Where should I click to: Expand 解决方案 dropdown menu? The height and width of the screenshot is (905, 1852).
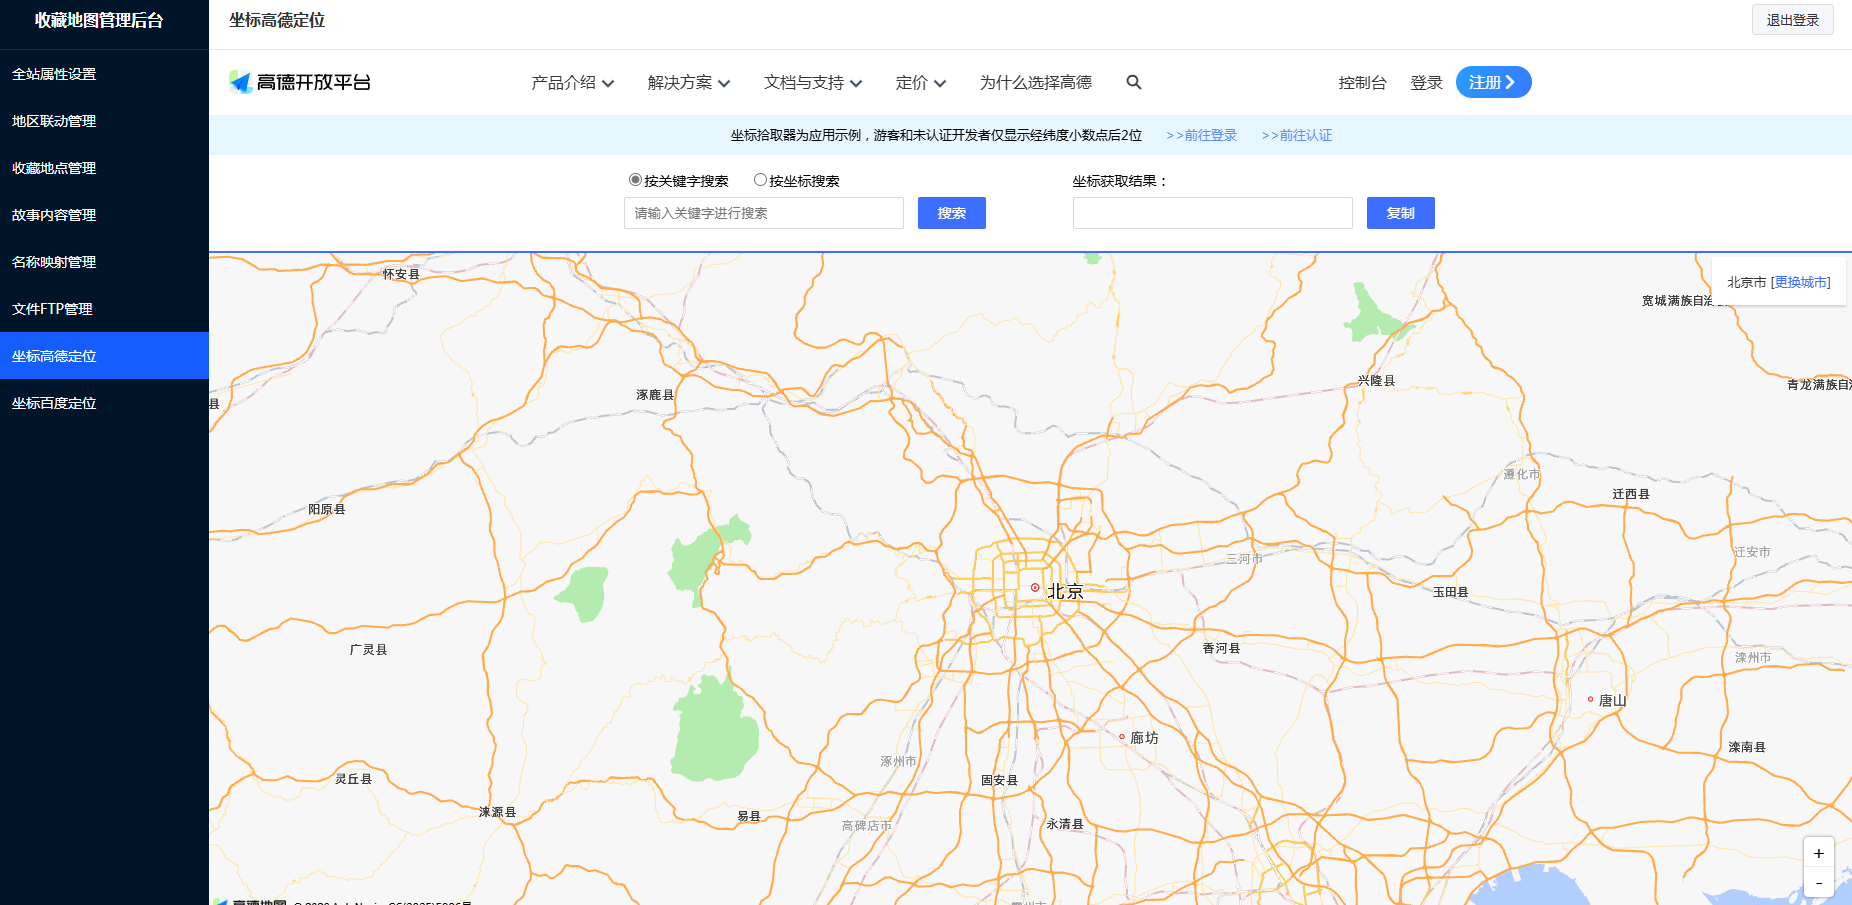[x=688, y=82]
